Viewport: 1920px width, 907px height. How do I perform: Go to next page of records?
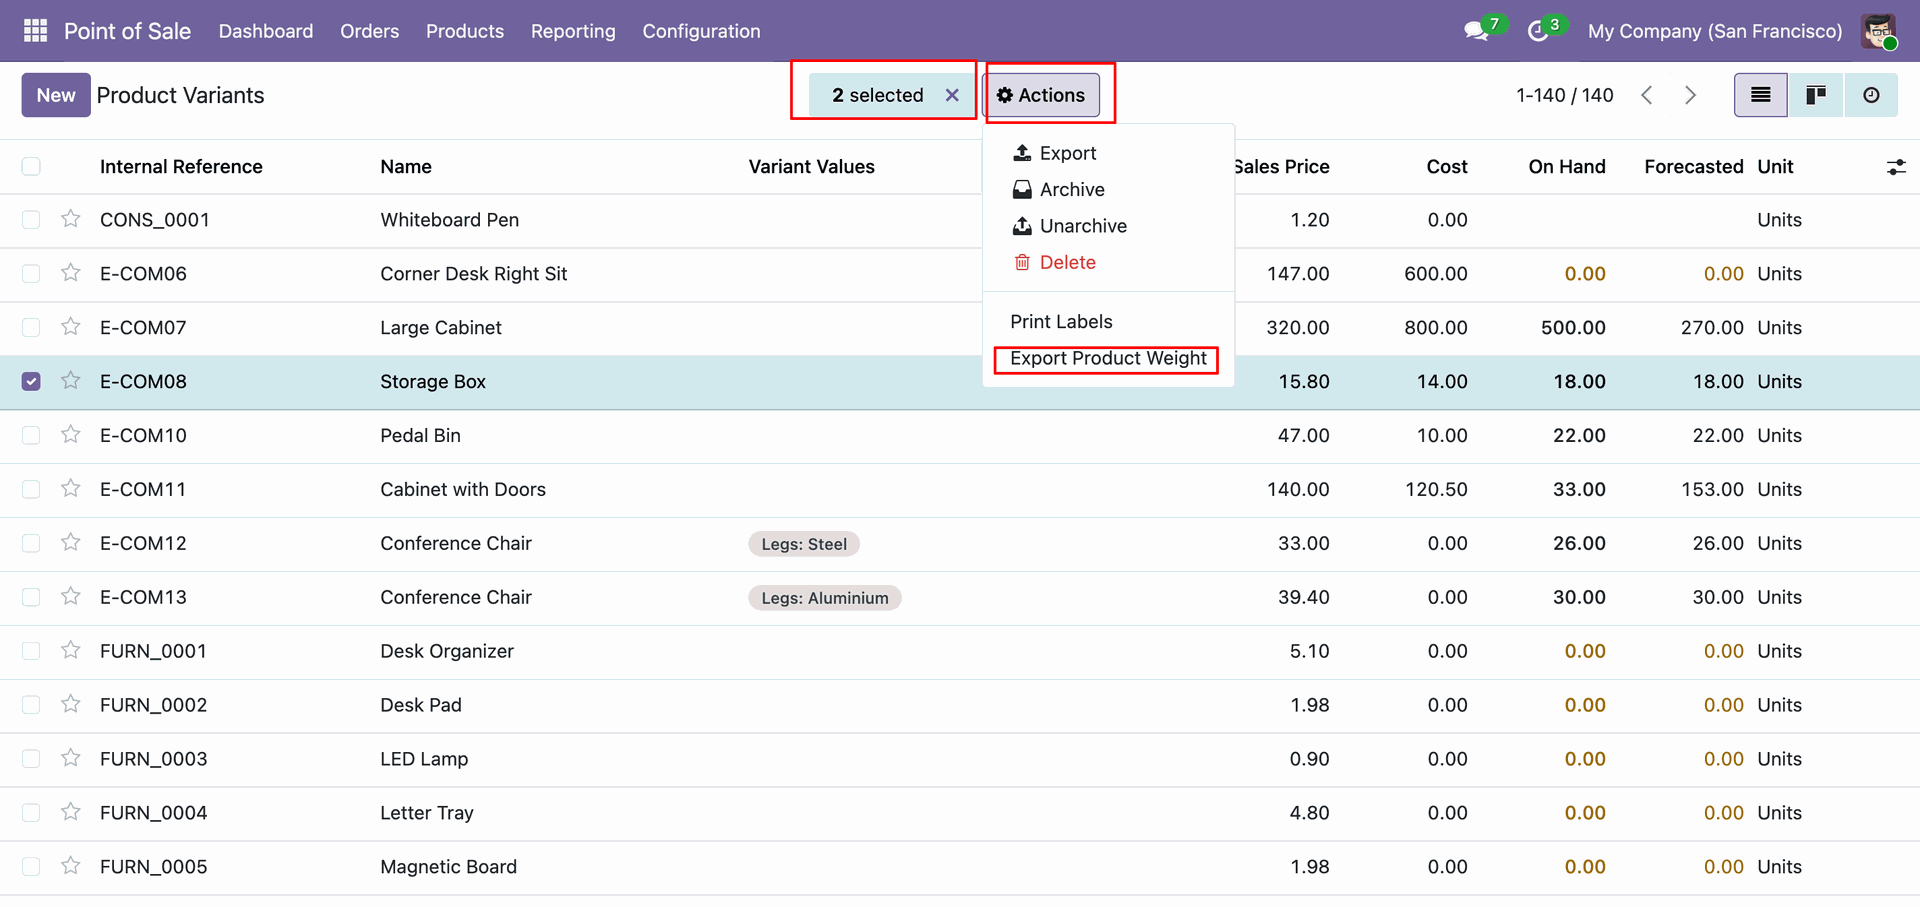point(1690,95)
